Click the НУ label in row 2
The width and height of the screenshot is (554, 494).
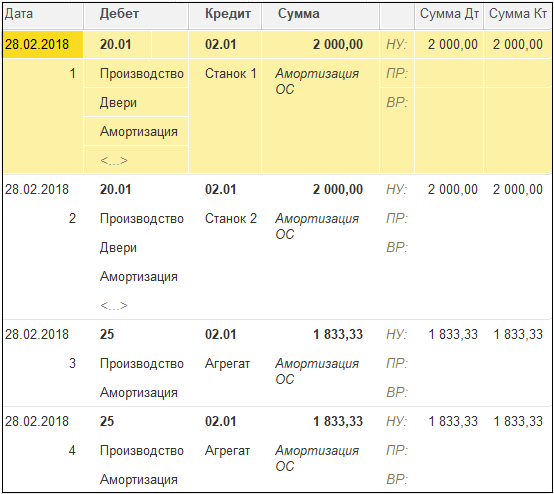(x=396, y=189)
